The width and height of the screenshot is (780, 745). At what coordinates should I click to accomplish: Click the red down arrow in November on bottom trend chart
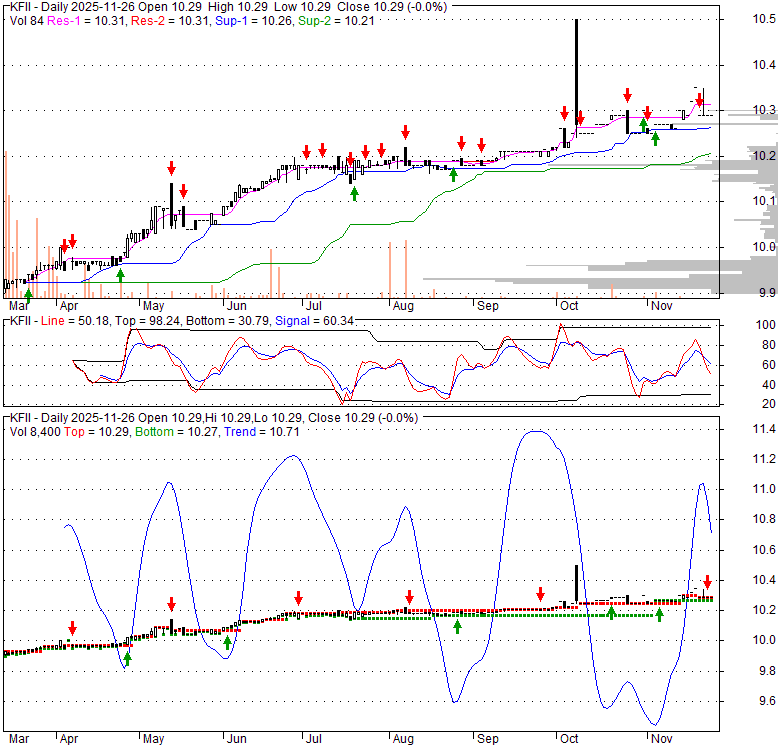coord(707,581)
